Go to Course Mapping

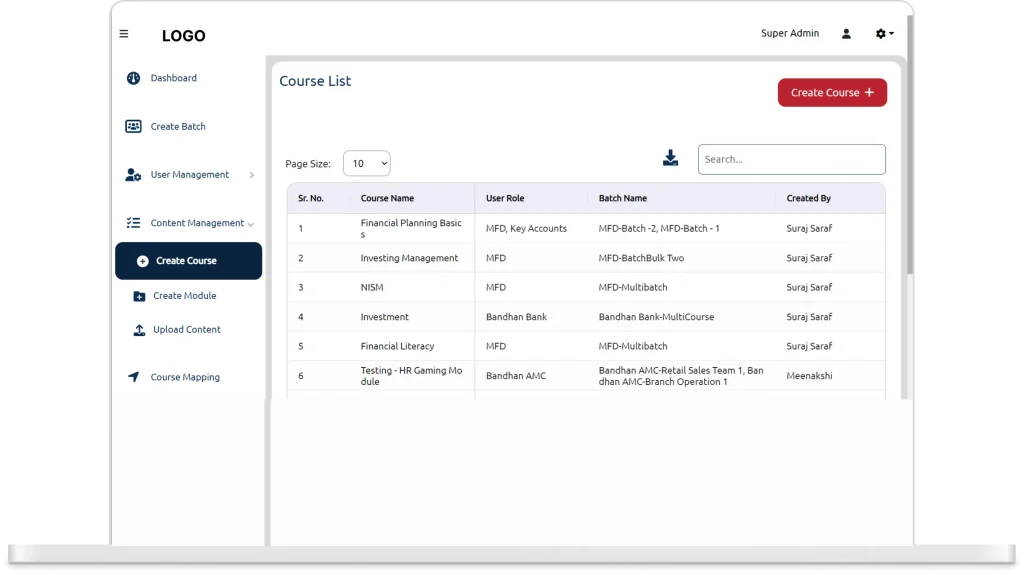pos(185,377)
